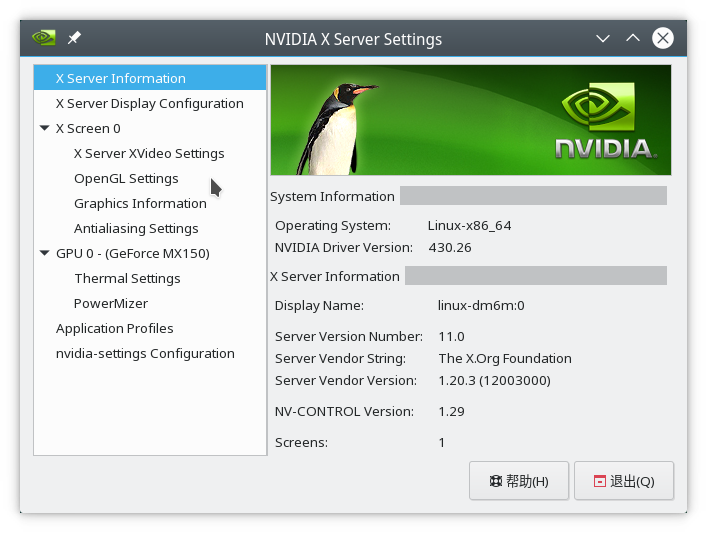This screenshot has height=533, width=707.
Task: Click the lifebuoy icon on help button
Action: coord(496,481)
